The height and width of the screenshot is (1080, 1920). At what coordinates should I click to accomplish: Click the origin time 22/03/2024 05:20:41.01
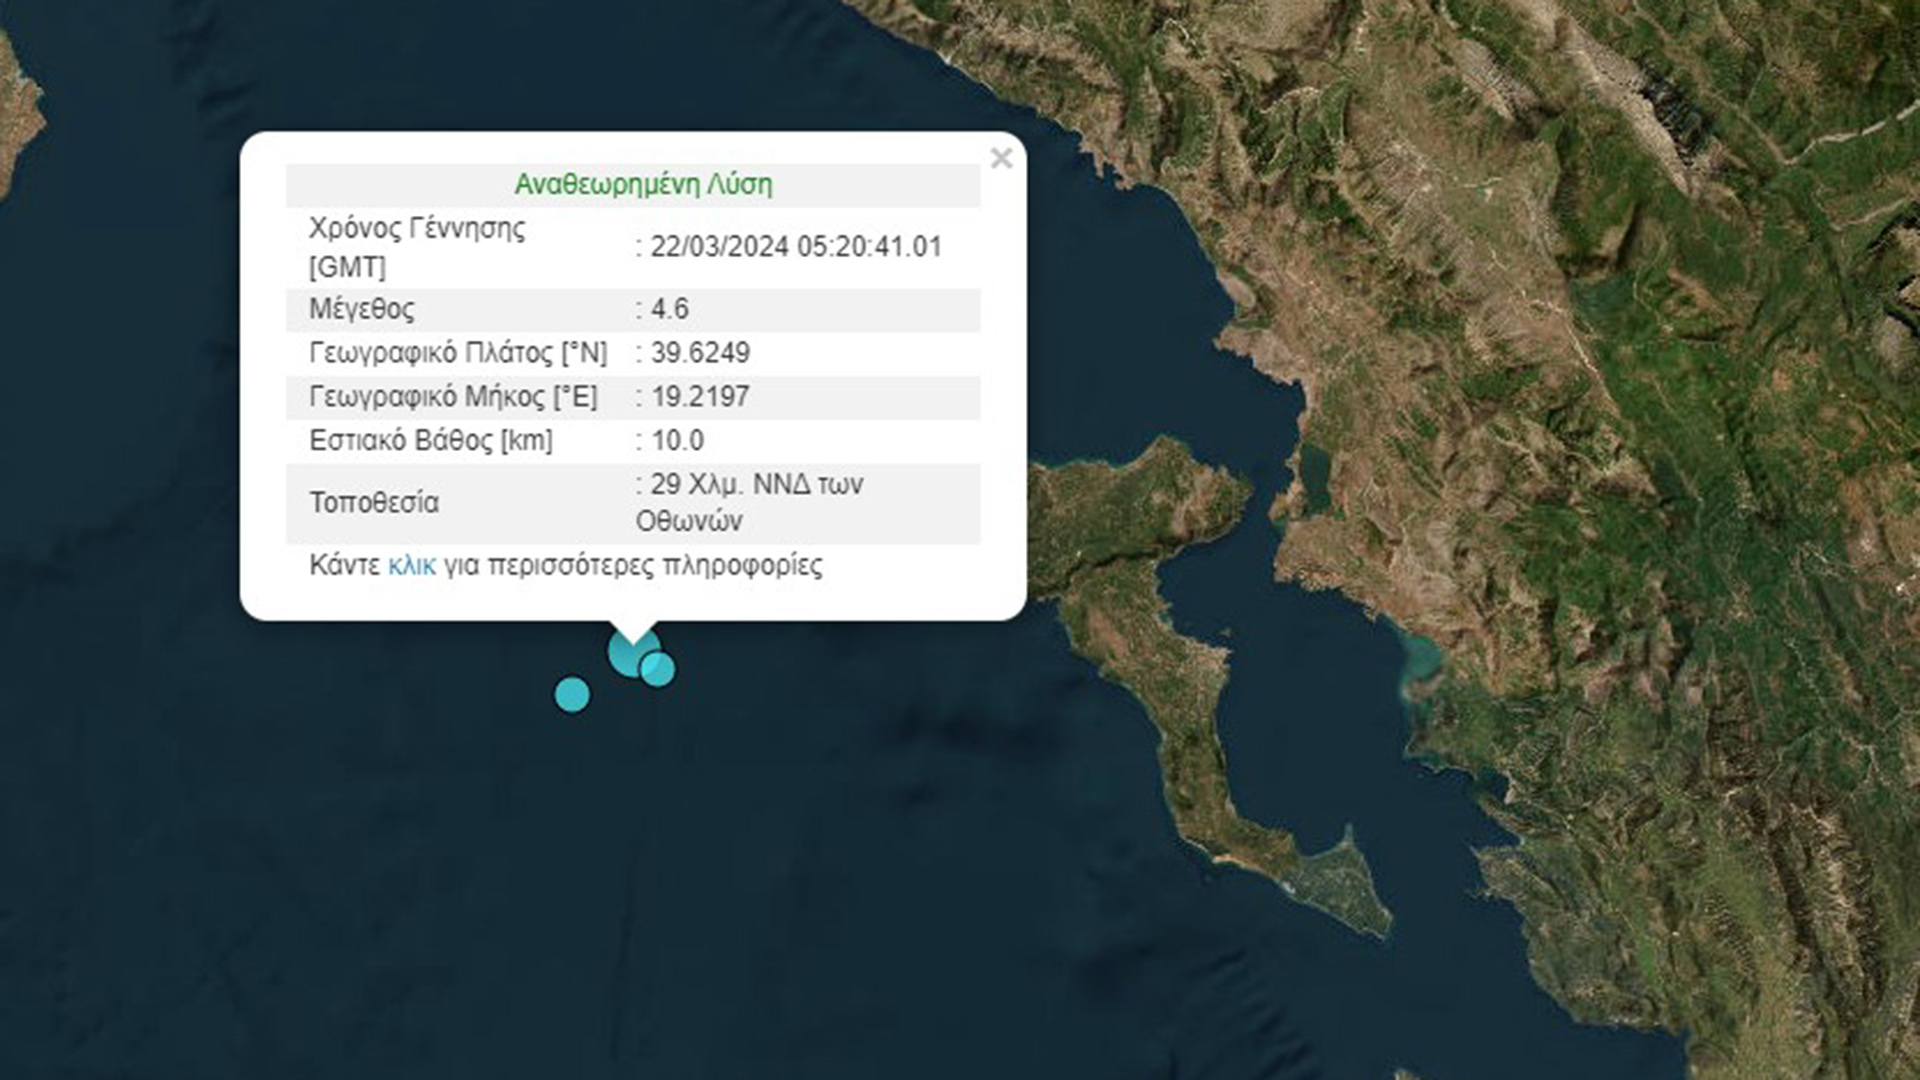tap(796, 247)
